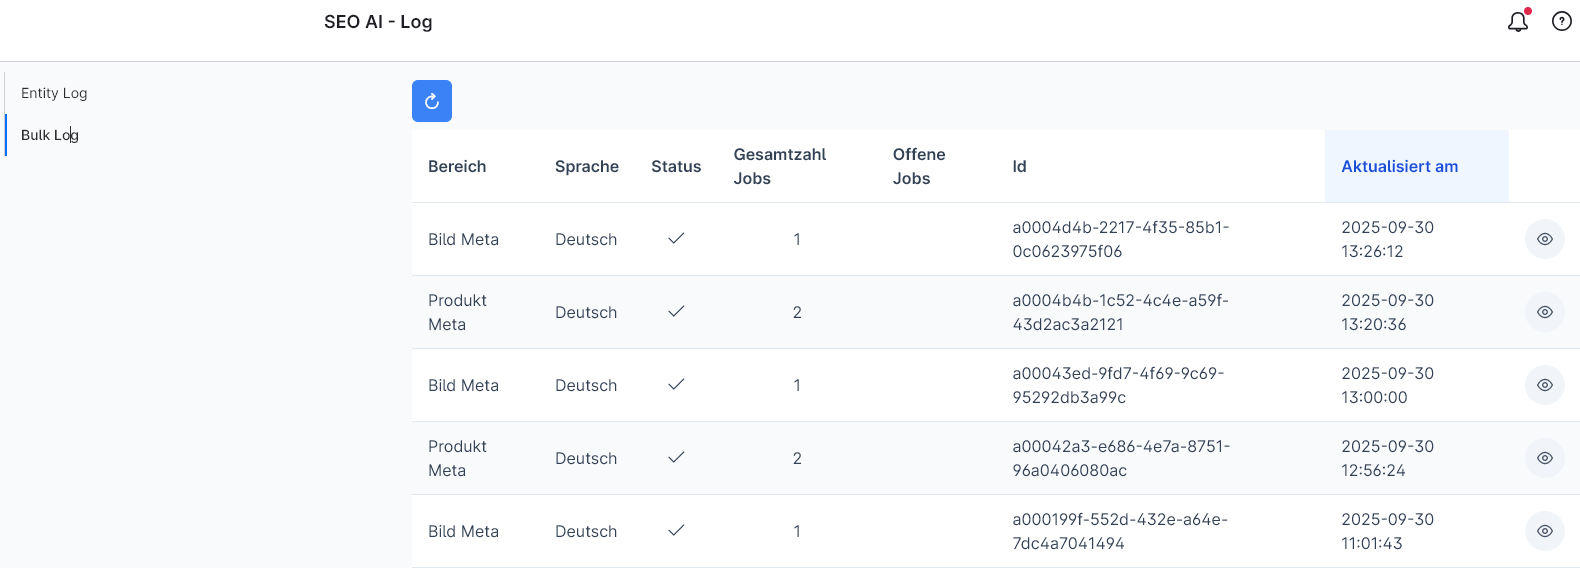Click the status checkmark in first row
Image resolution: width=1580 pixels, height=568 pixels.
pos(676,239)
